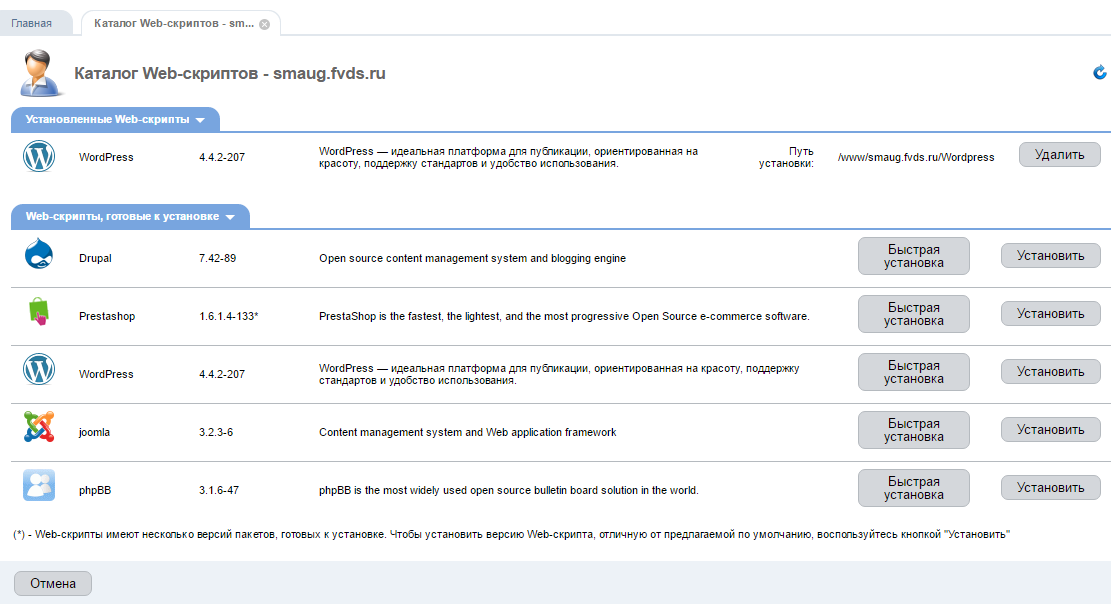Click the install path /www/smaug.fvds.ru/Wordpress
Screen dimensions: 1111x604
[916, 157]
